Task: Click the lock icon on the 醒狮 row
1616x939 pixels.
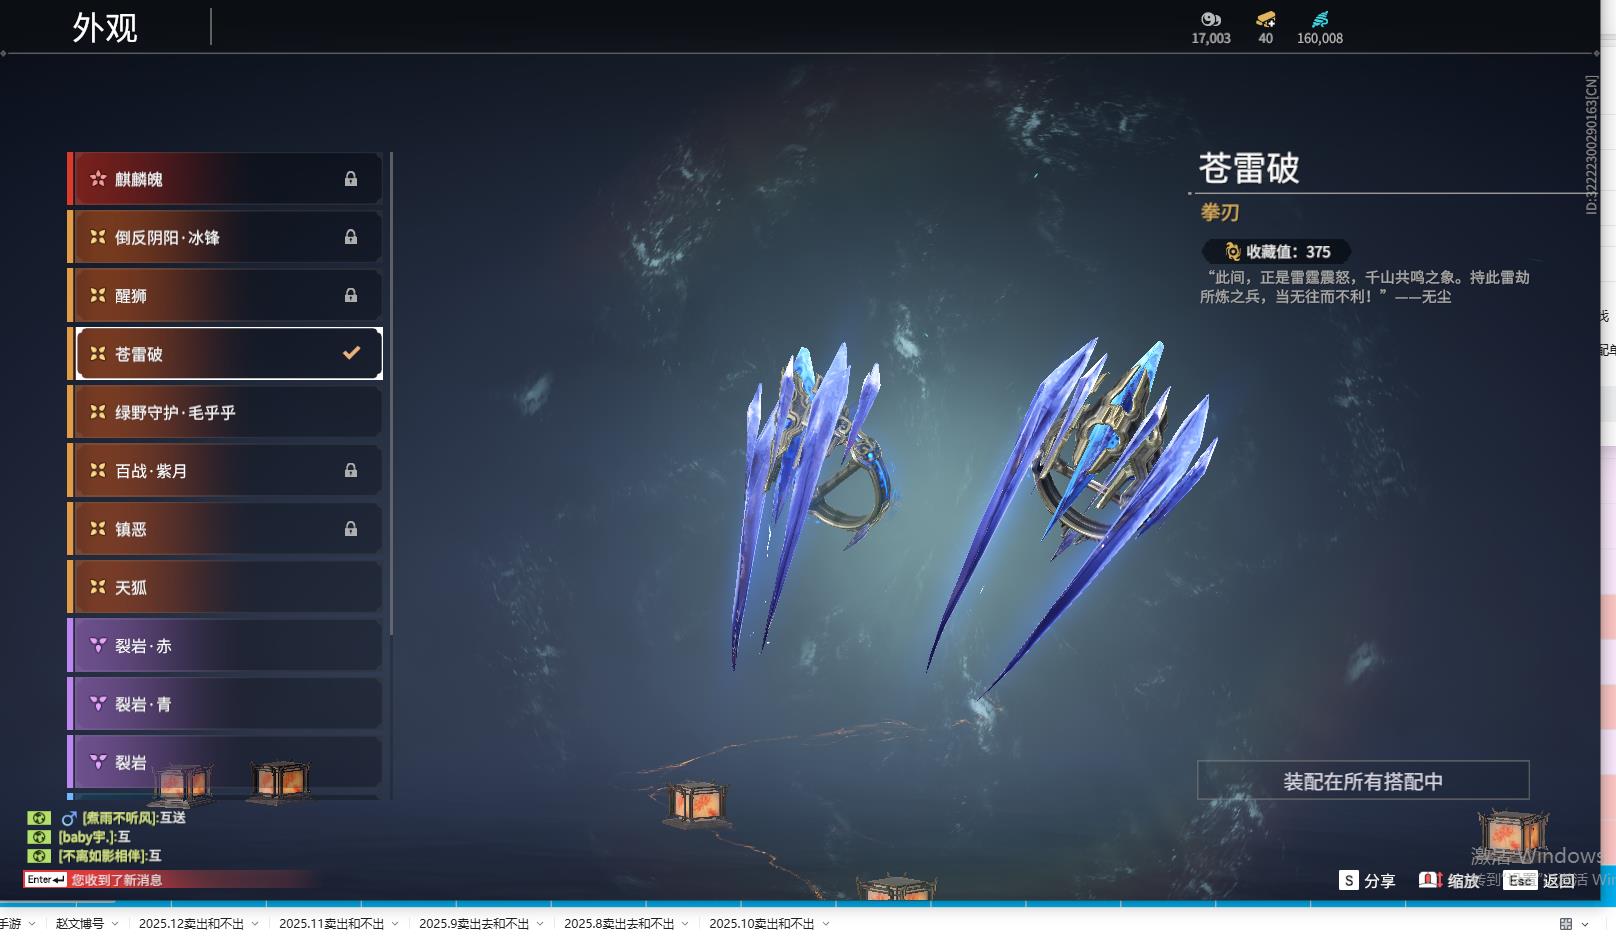Action: pyautogui.click(x=351, y=295)
